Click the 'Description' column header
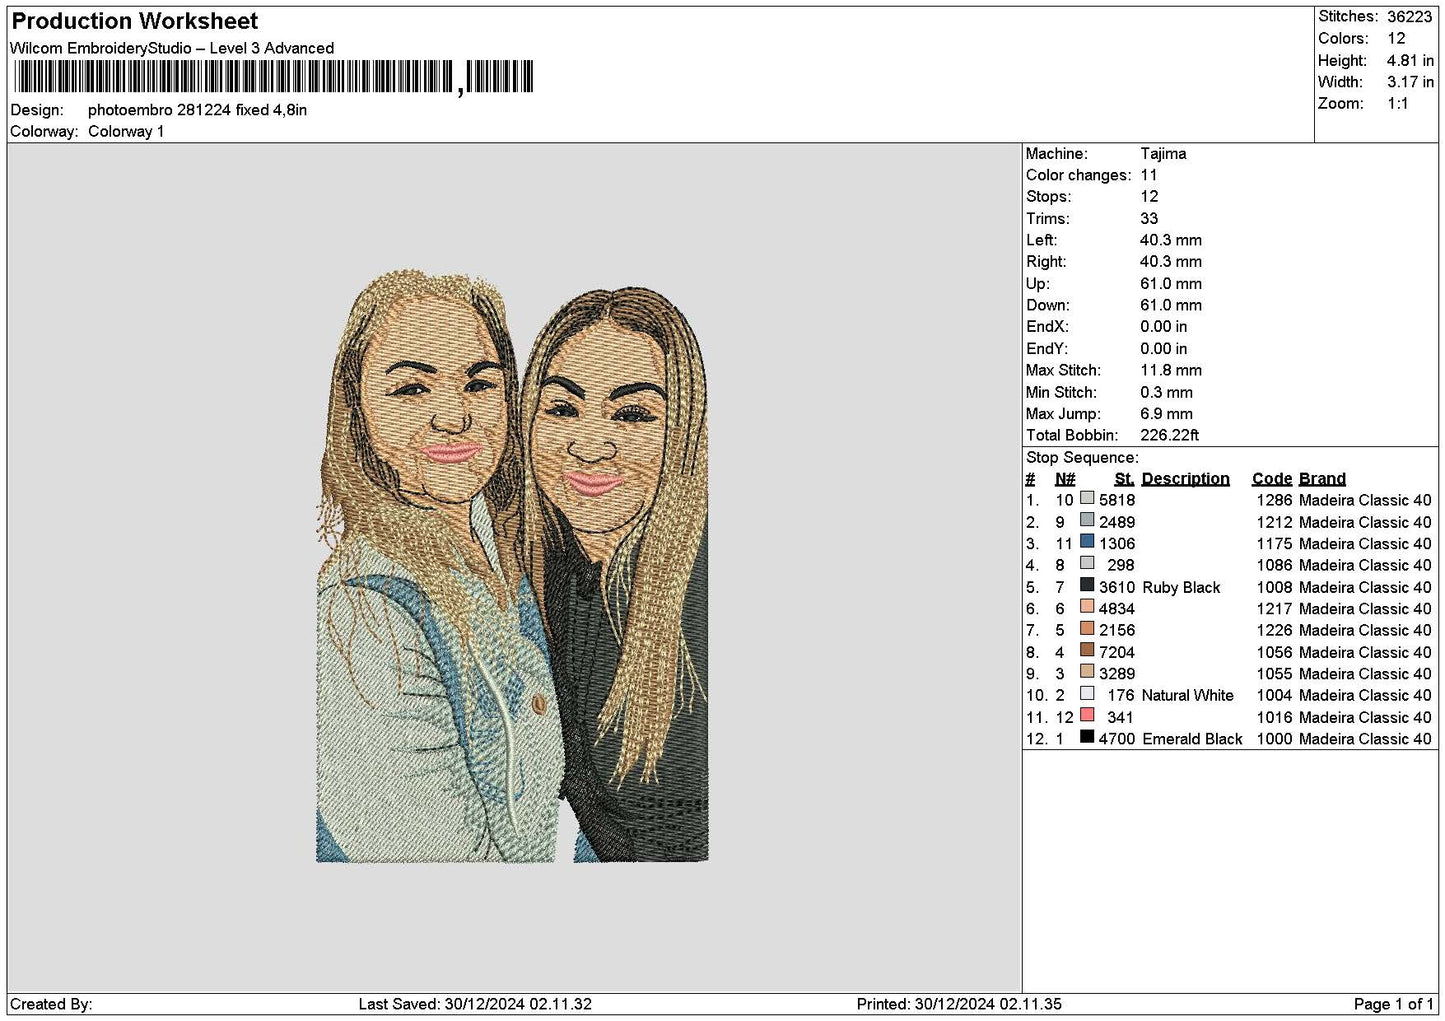 [x=1185, y=479]
